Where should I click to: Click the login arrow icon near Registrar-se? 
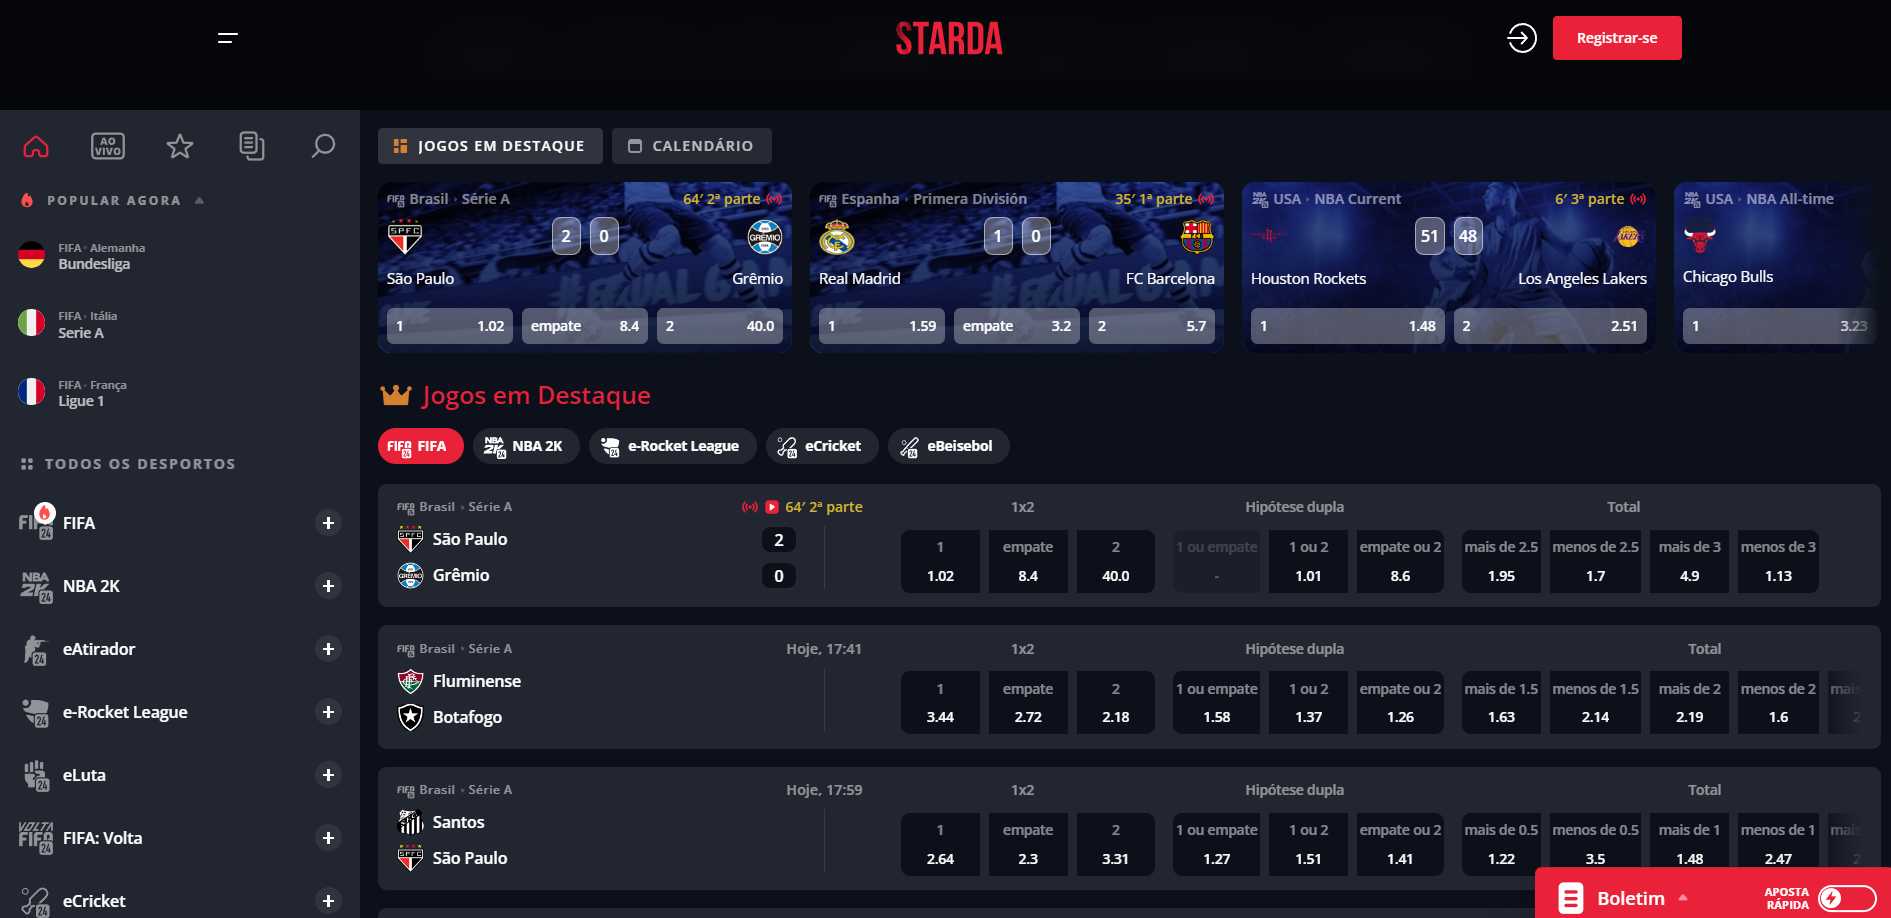1521,37
